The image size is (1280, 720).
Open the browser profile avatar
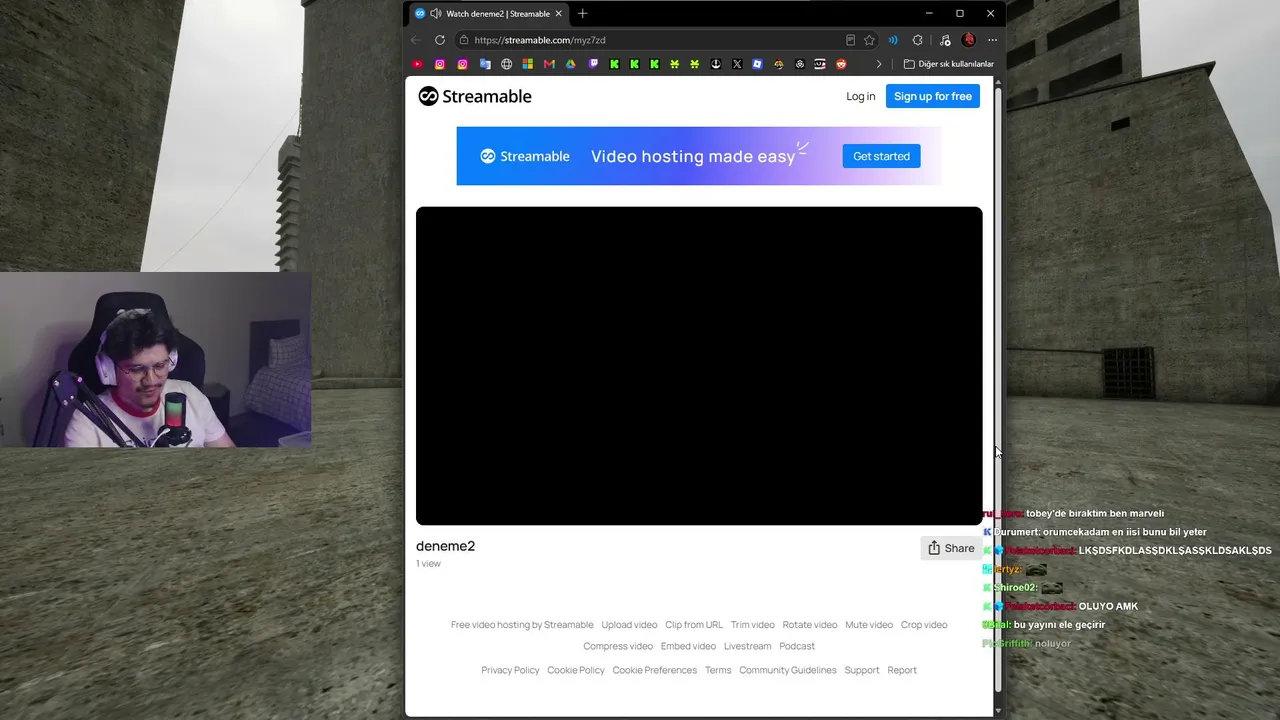click(x=968, y=40)
